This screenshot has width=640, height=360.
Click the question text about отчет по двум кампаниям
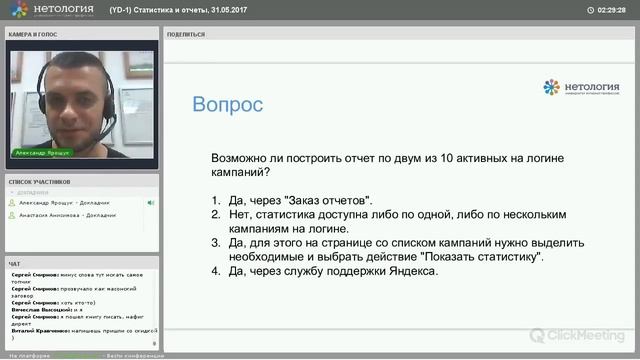click(x=387, y=165)
